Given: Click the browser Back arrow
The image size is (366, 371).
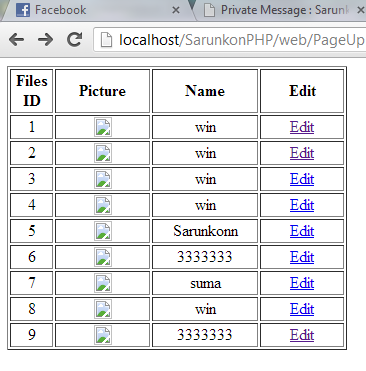Looking at the screenshot, I should (16, 40).
